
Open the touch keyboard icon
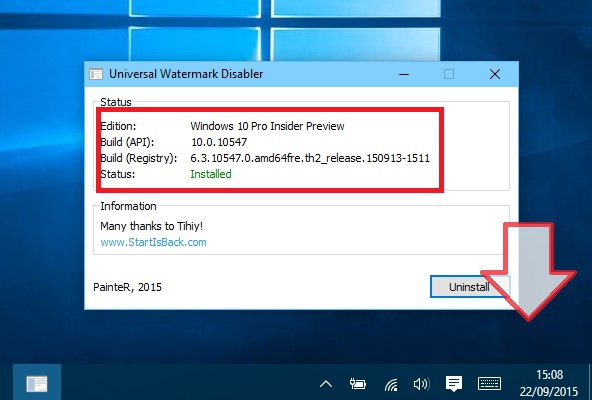click(489, 384)
